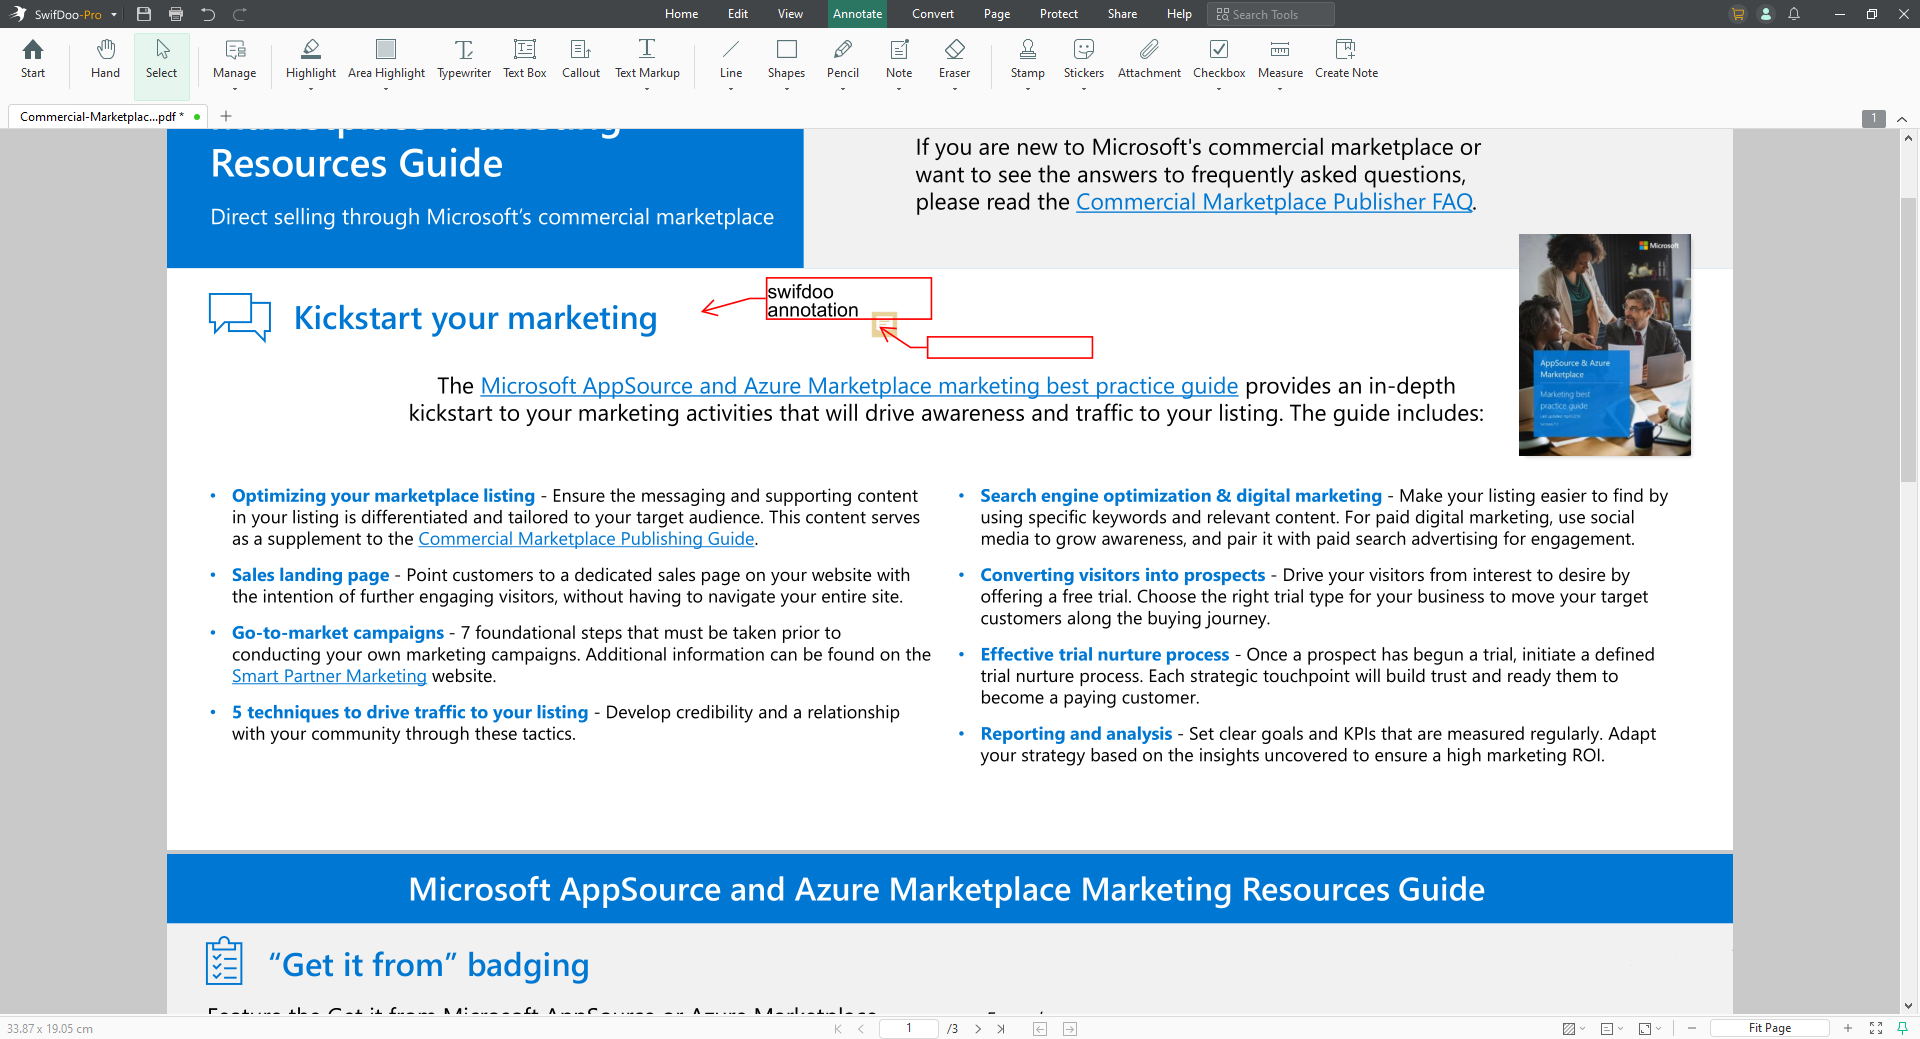
Task: Zoom in with the plus button
Action: pos(1848,1028)
